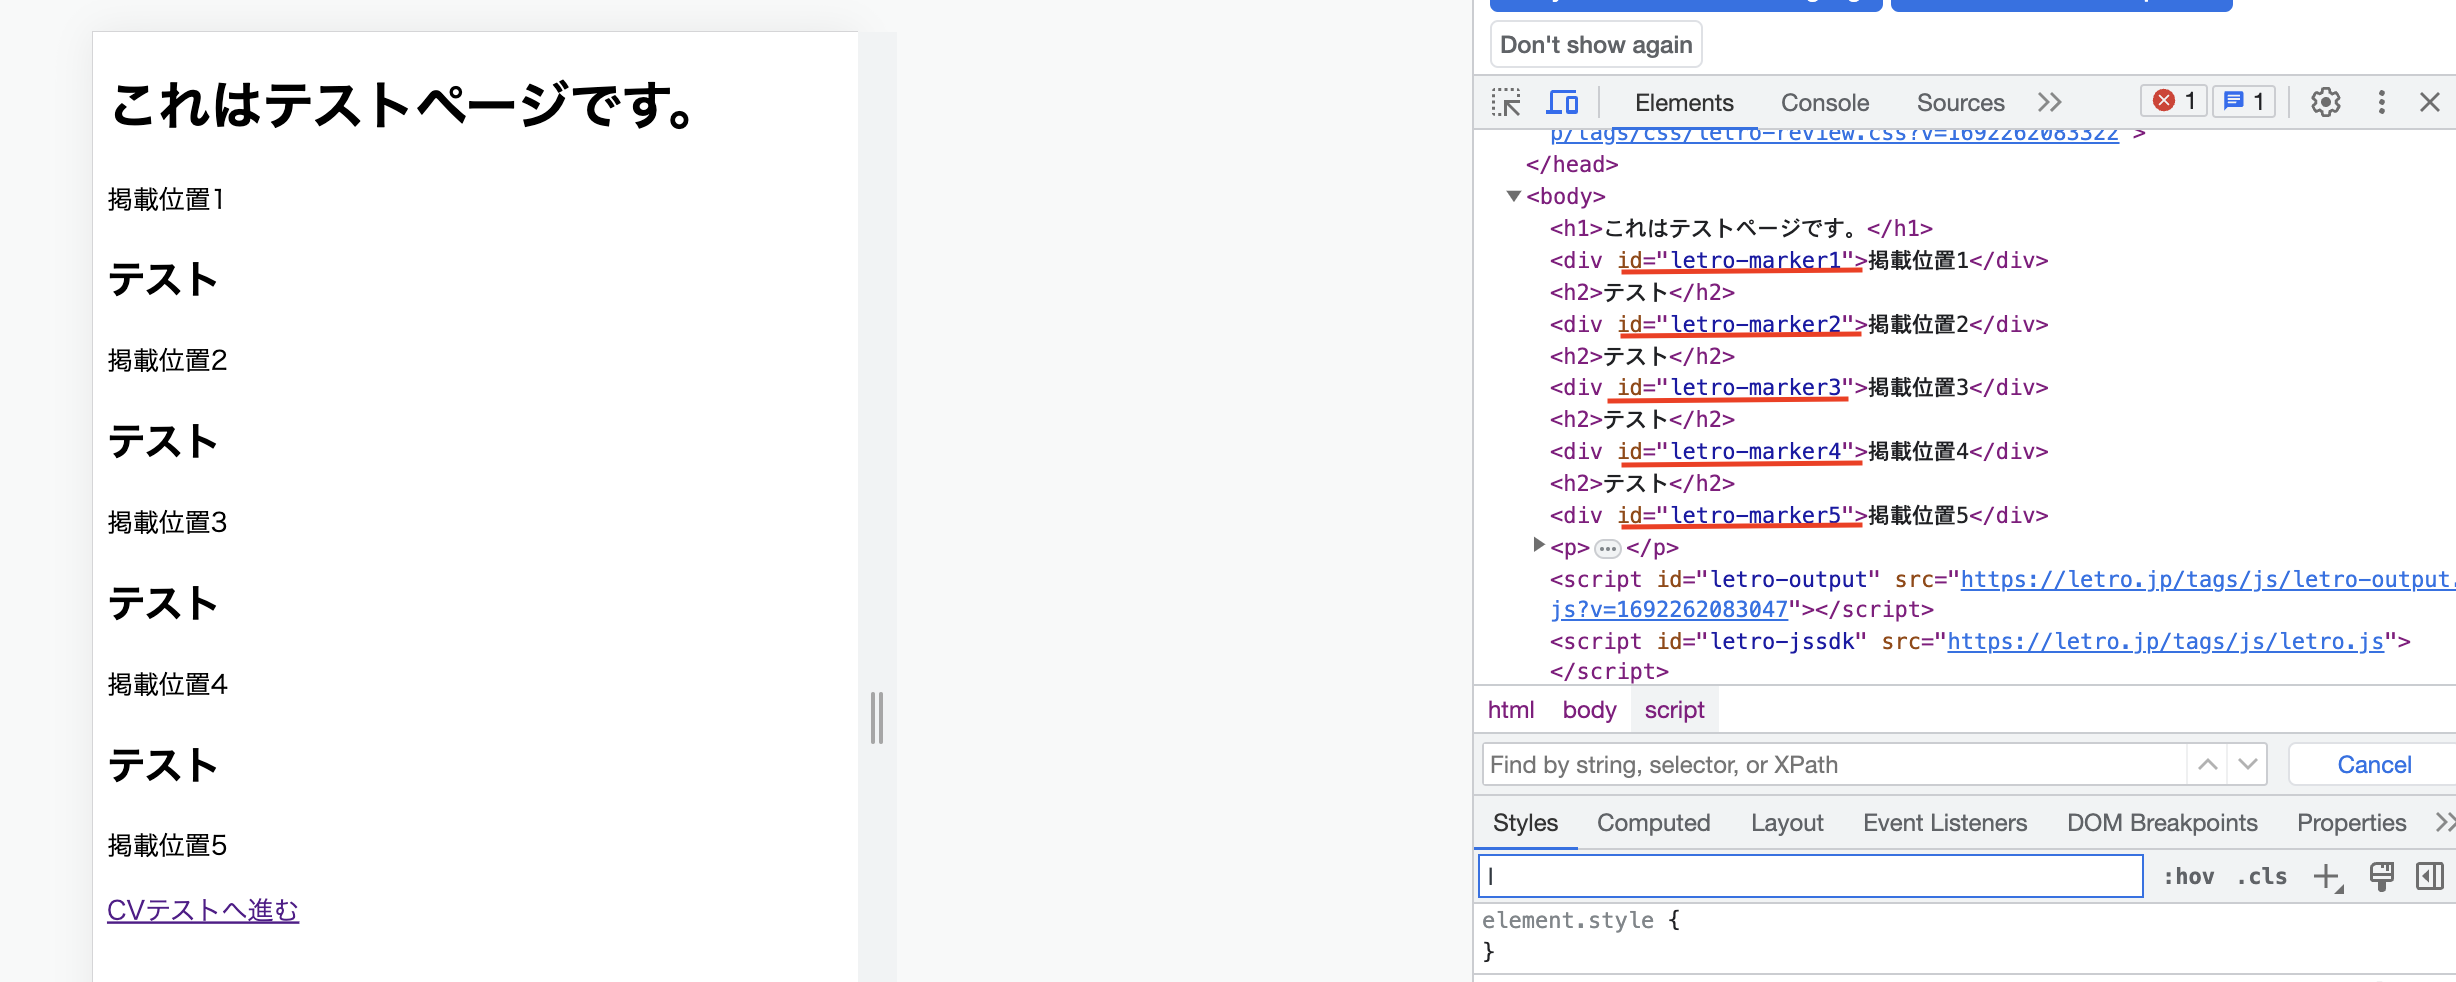
Task: Toggle the computed styles sidebar icon
Action: click(x=2429, y=877)
